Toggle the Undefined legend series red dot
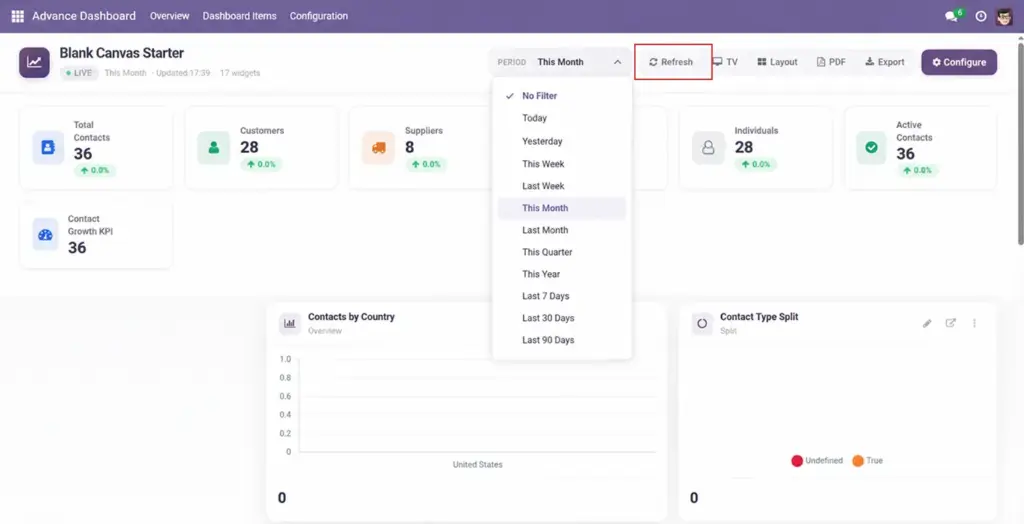The width and height of the screenshot is (1024, 524). point(797,461)
